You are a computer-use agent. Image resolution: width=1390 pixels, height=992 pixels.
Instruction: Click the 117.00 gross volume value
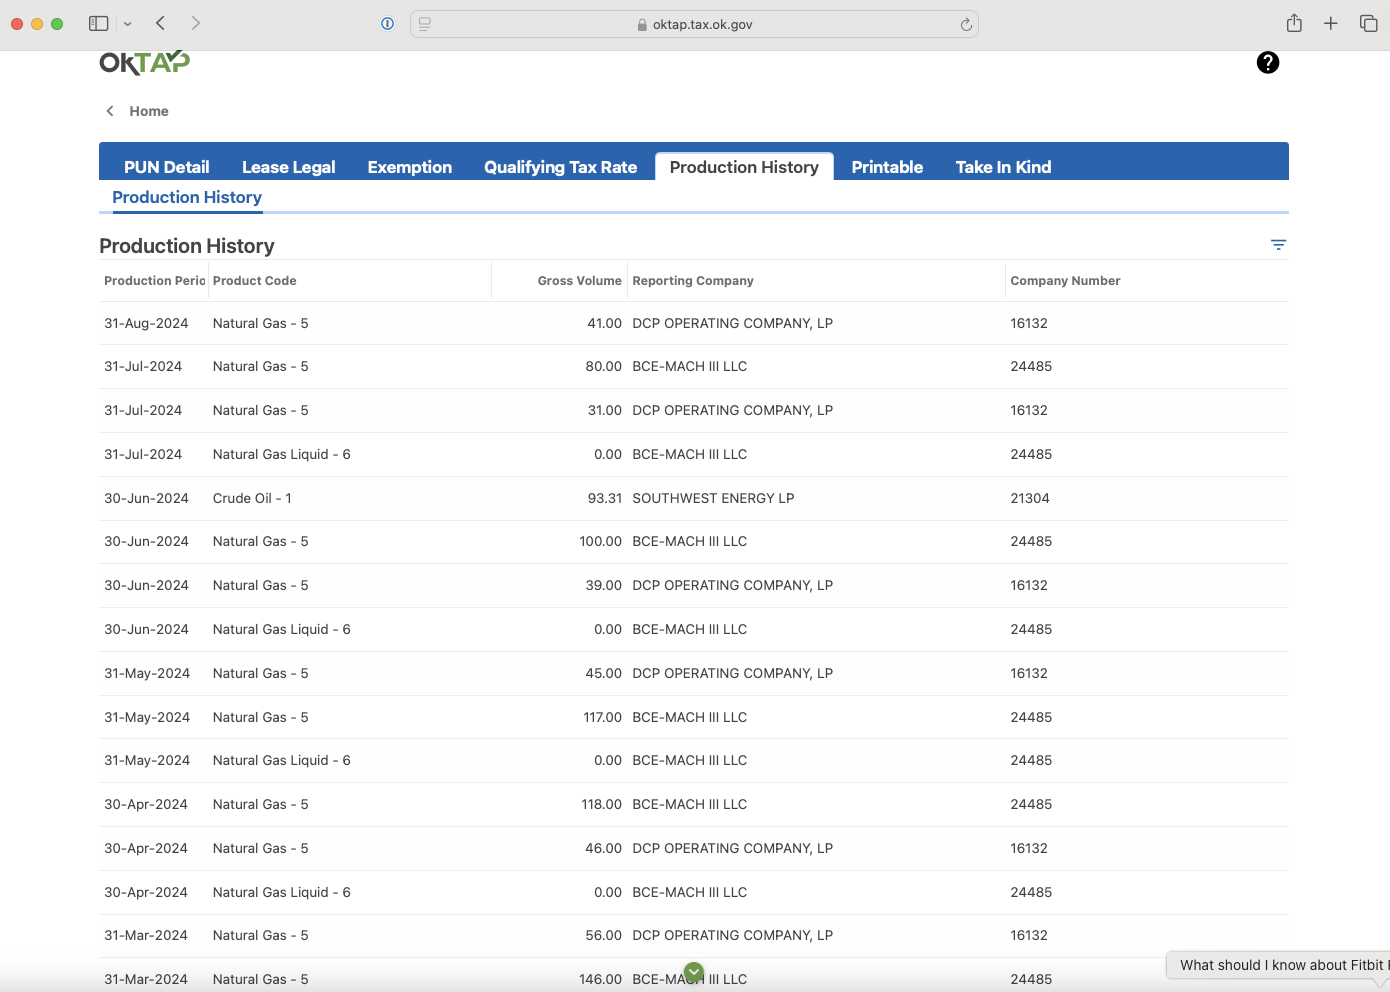pyautogui.click(x=602, y=717)
